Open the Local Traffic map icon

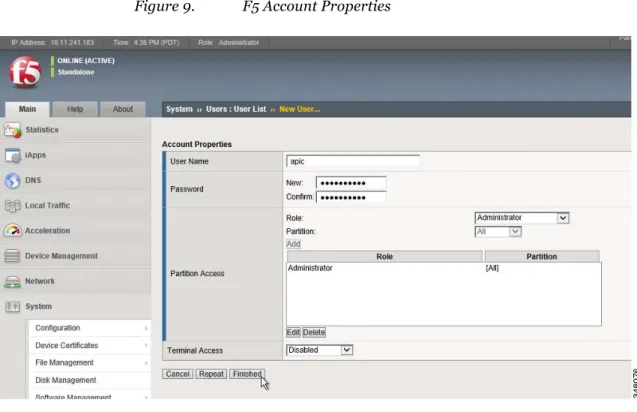point(12,206)
